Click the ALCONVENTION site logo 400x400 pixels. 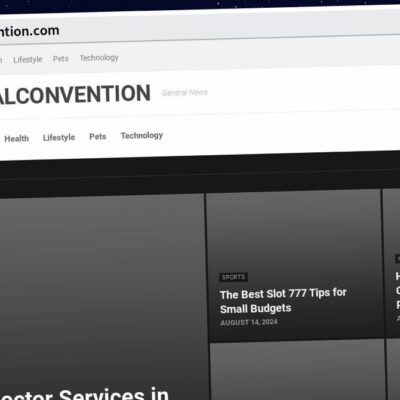coord(75,95)
